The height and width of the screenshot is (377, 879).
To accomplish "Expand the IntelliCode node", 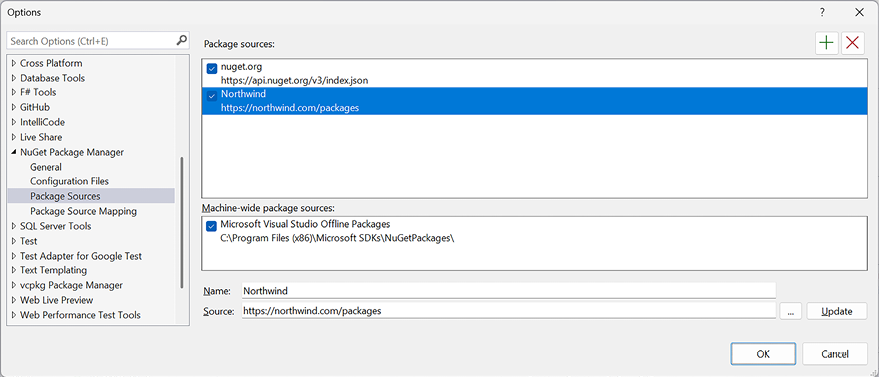I will [x=14, y=122].
